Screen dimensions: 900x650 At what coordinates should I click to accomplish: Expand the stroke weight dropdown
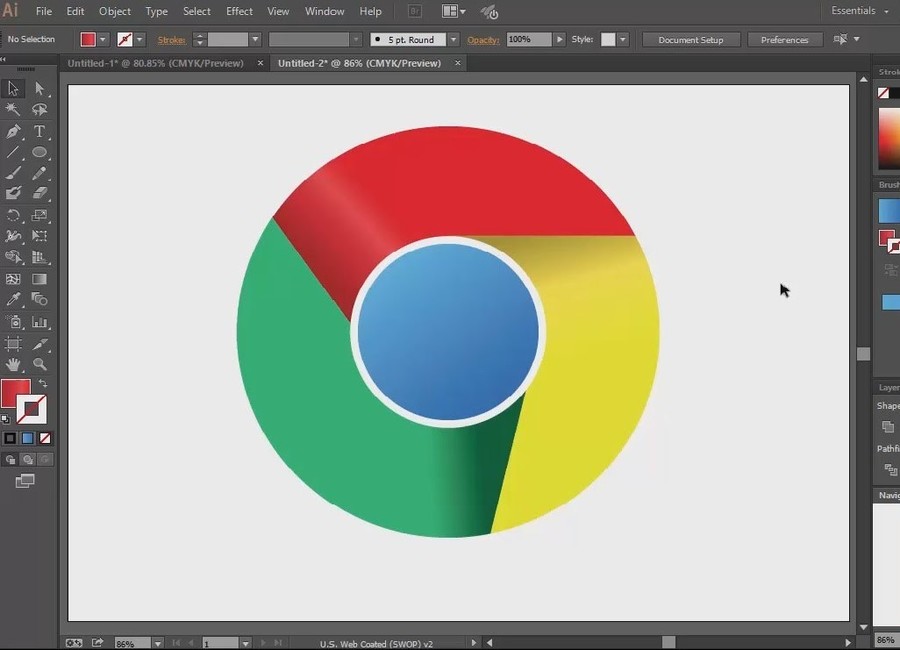tap(255, 39)
